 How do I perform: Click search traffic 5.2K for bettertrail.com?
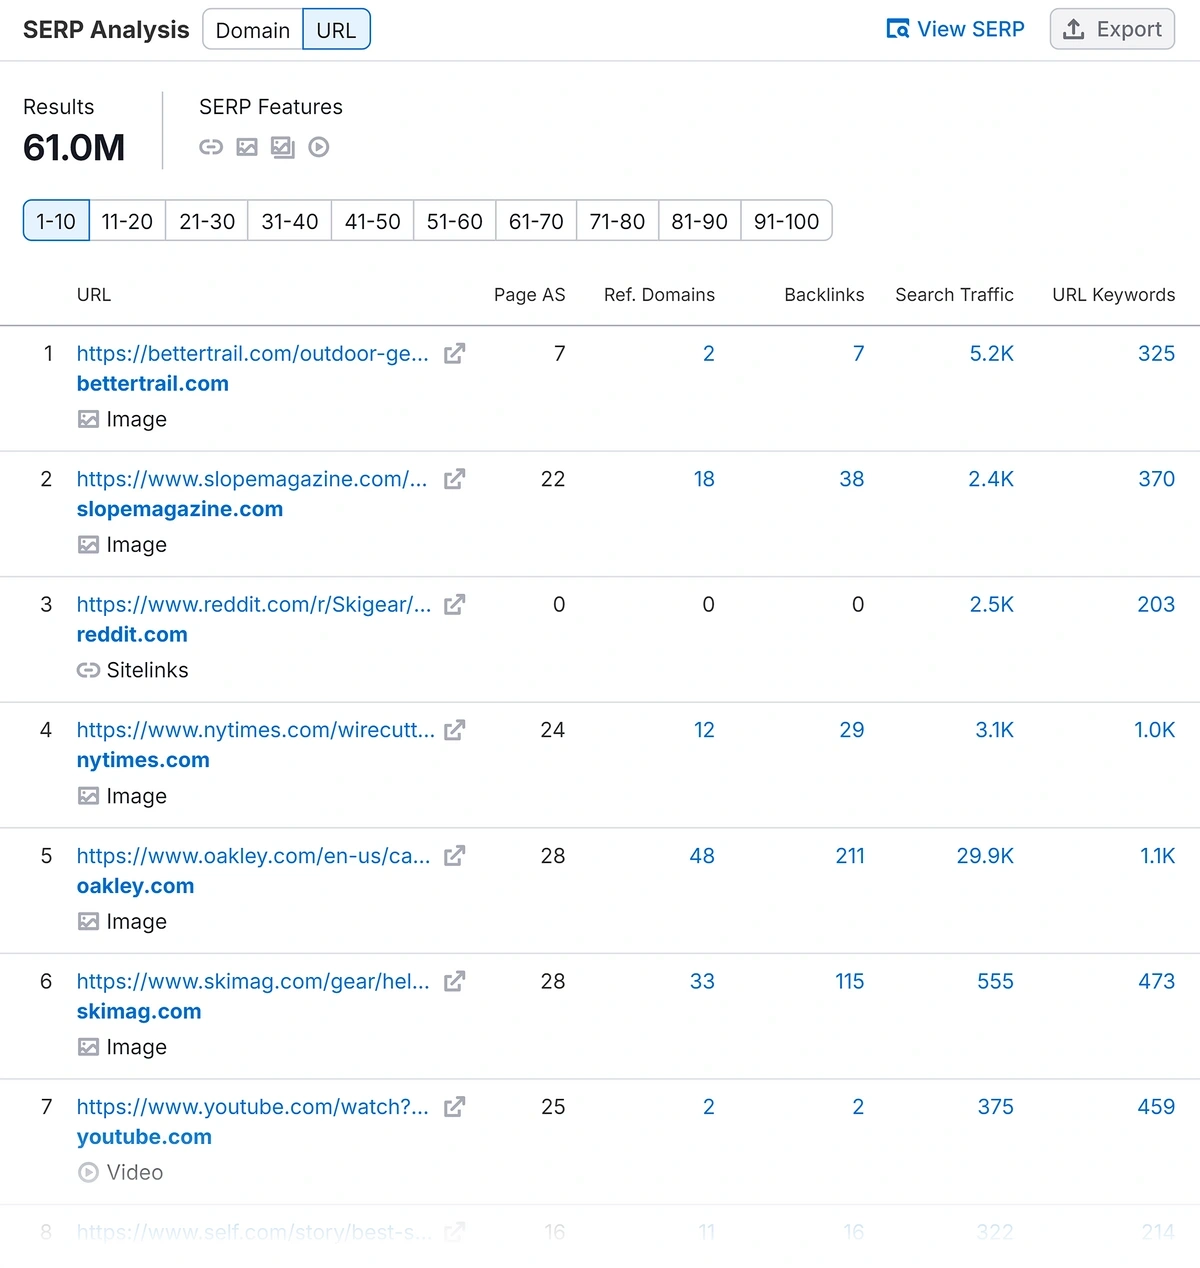point(991,353)
